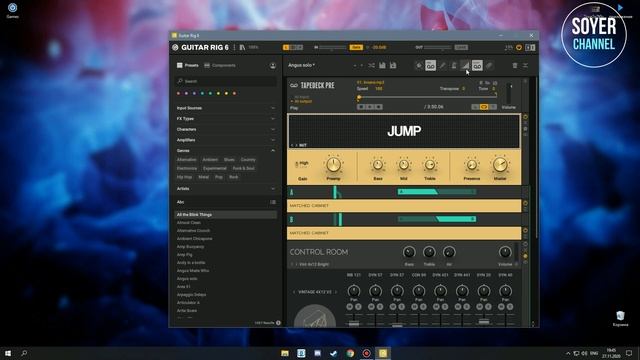Toggle the Jump amp module power button
The height and width of the screenshot is (360, 640).
525,118
